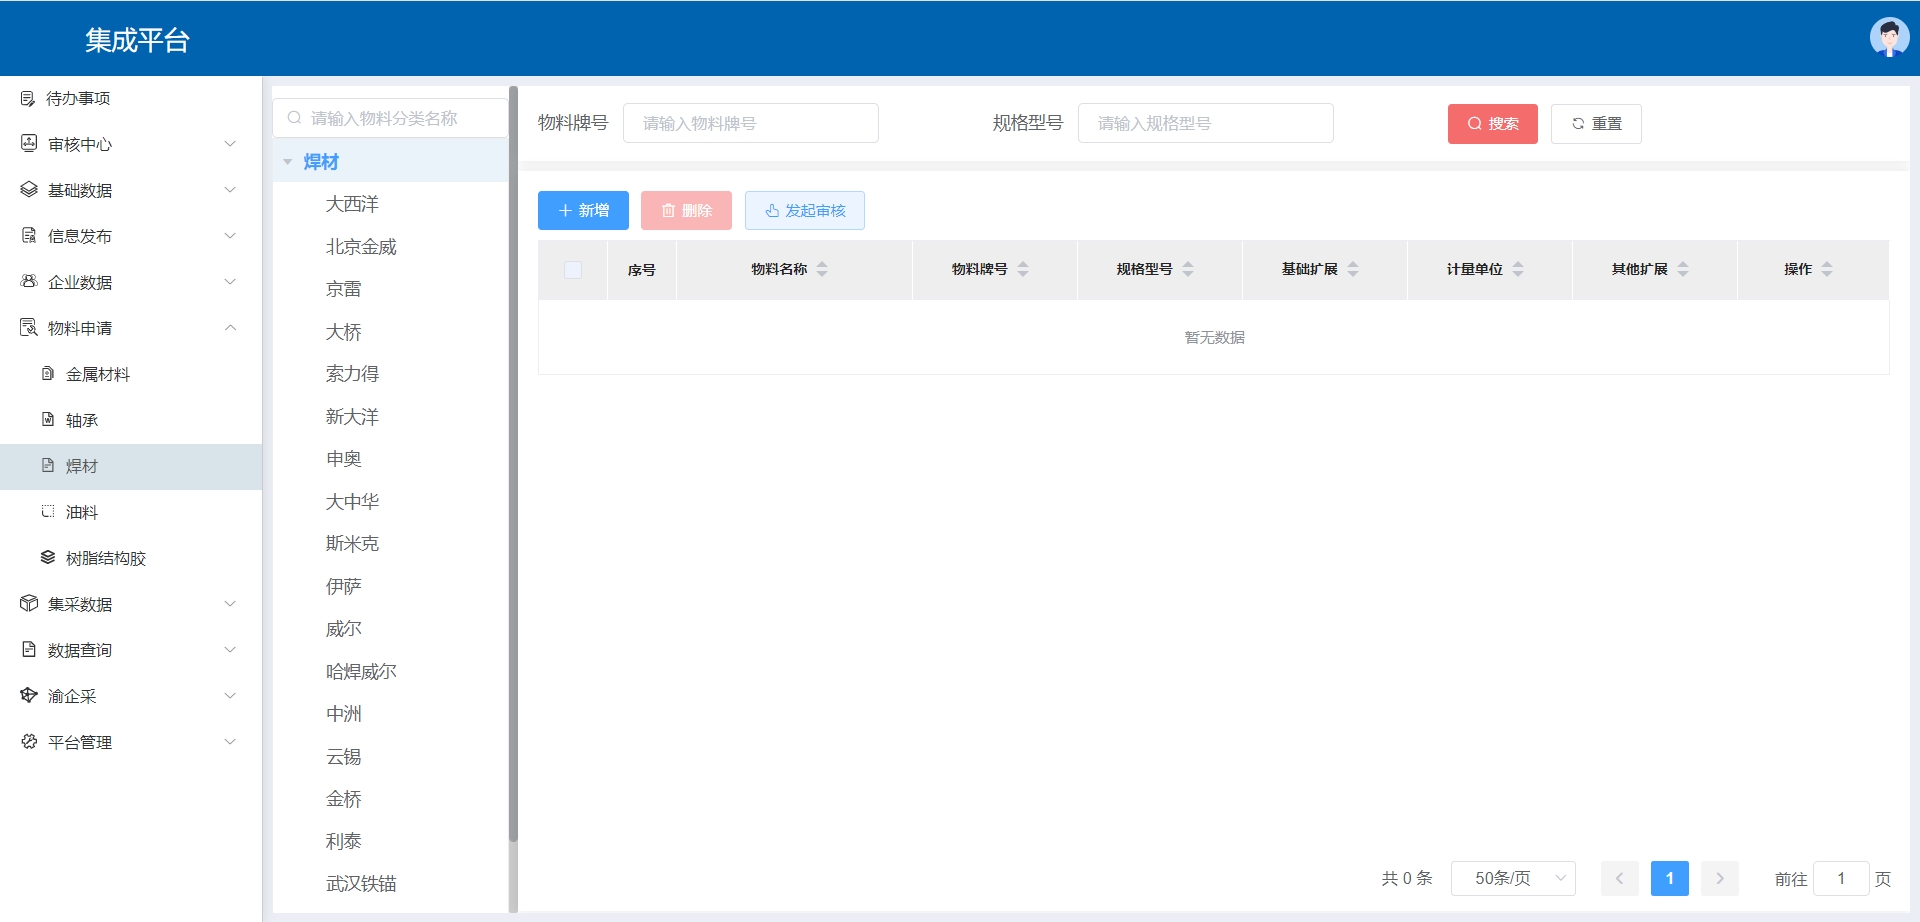
Task: Toggle the select-all checkbox in table header
Action: click(x=573, y=270)
